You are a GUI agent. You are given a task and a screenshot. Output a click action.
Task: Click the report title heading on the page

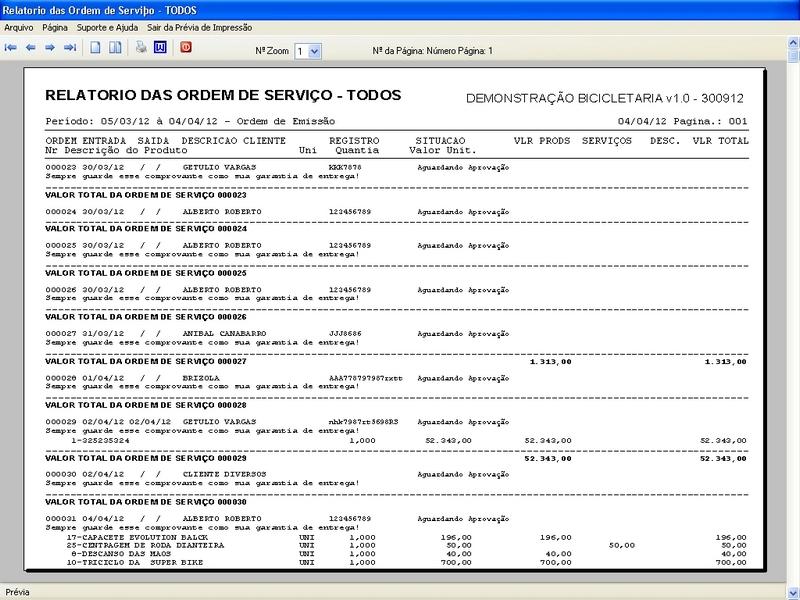[x=224, y=96]
